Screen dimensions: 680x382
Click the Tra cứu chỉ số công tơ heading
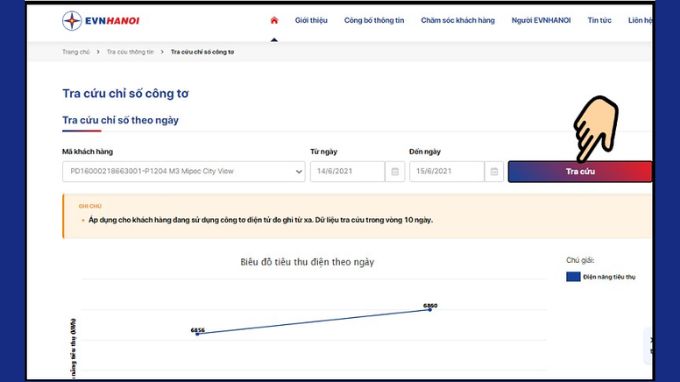(125, 93)
